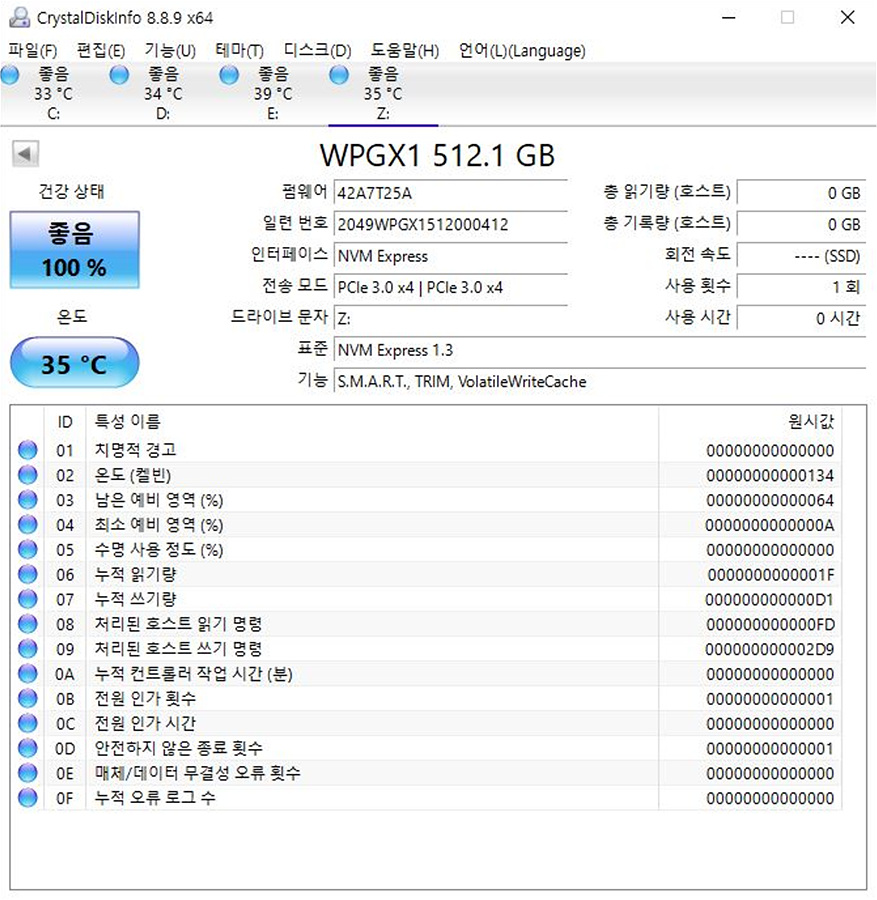The image size is (877, 900).
Task: Click raw value 000000000001F
Action: (771, 575)
